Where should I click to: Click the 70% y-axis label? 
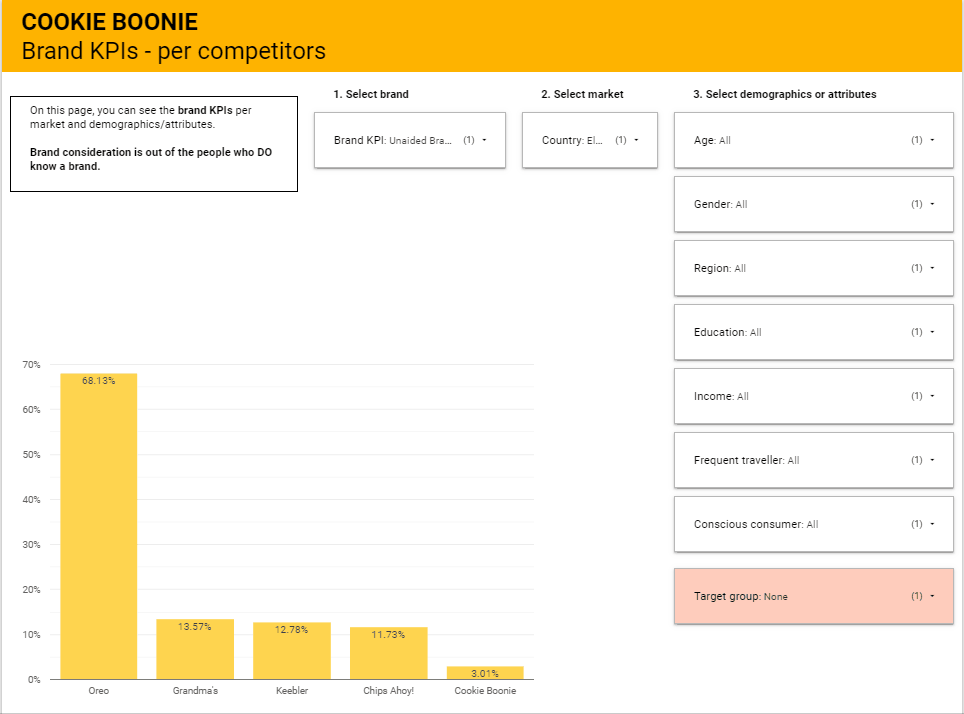[31, 365]
